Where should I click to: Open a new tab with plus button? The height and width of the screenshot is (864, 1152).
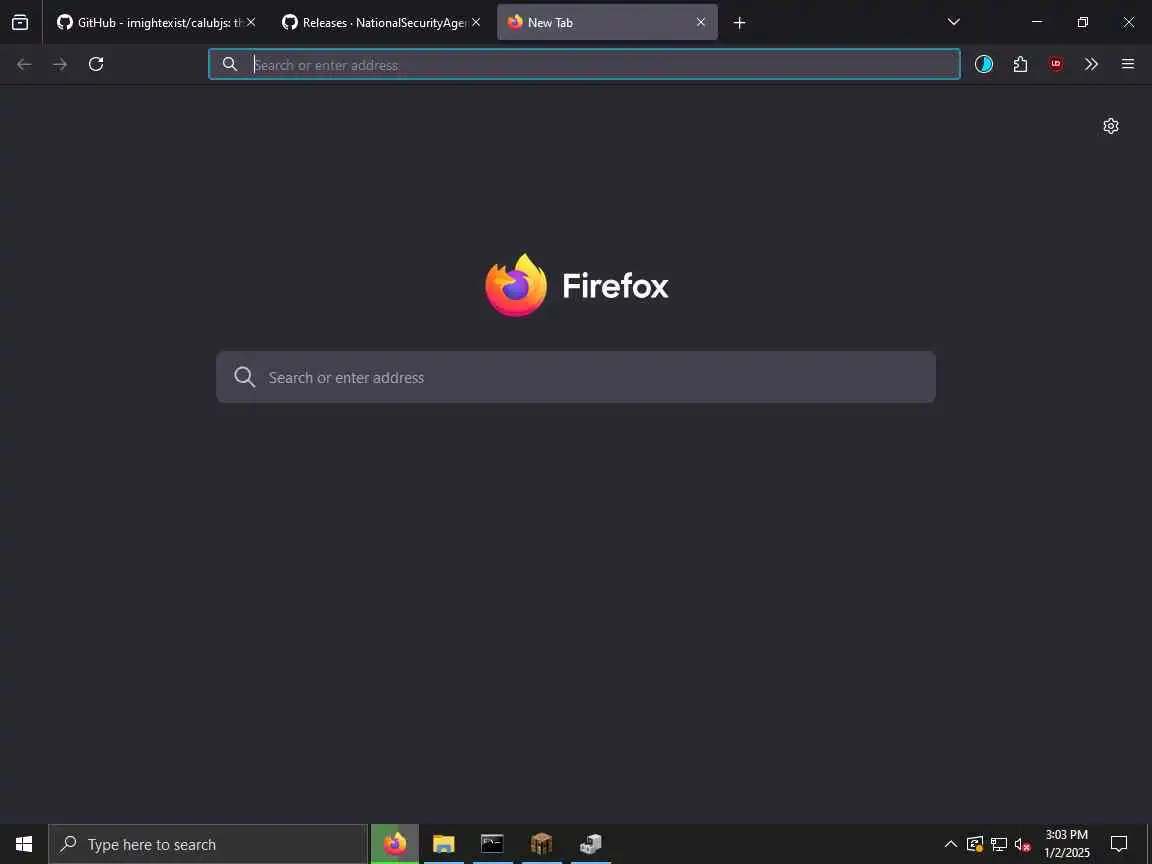[740, 23]
